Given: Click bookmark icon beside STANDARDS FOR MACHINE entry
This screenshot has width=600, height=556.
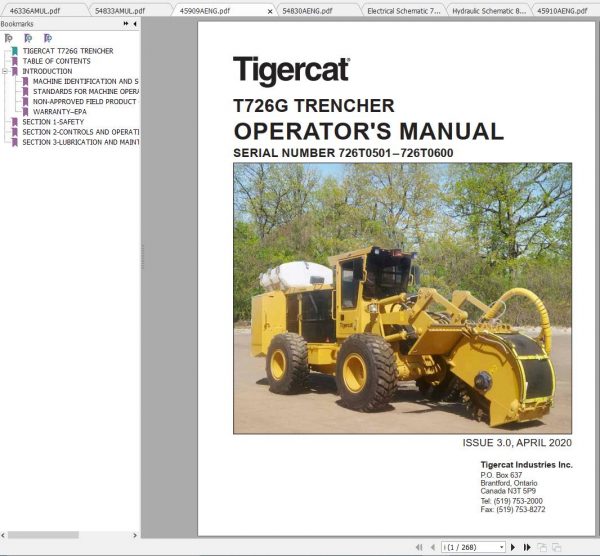Looking at the screenshot, I should (25, 91).
